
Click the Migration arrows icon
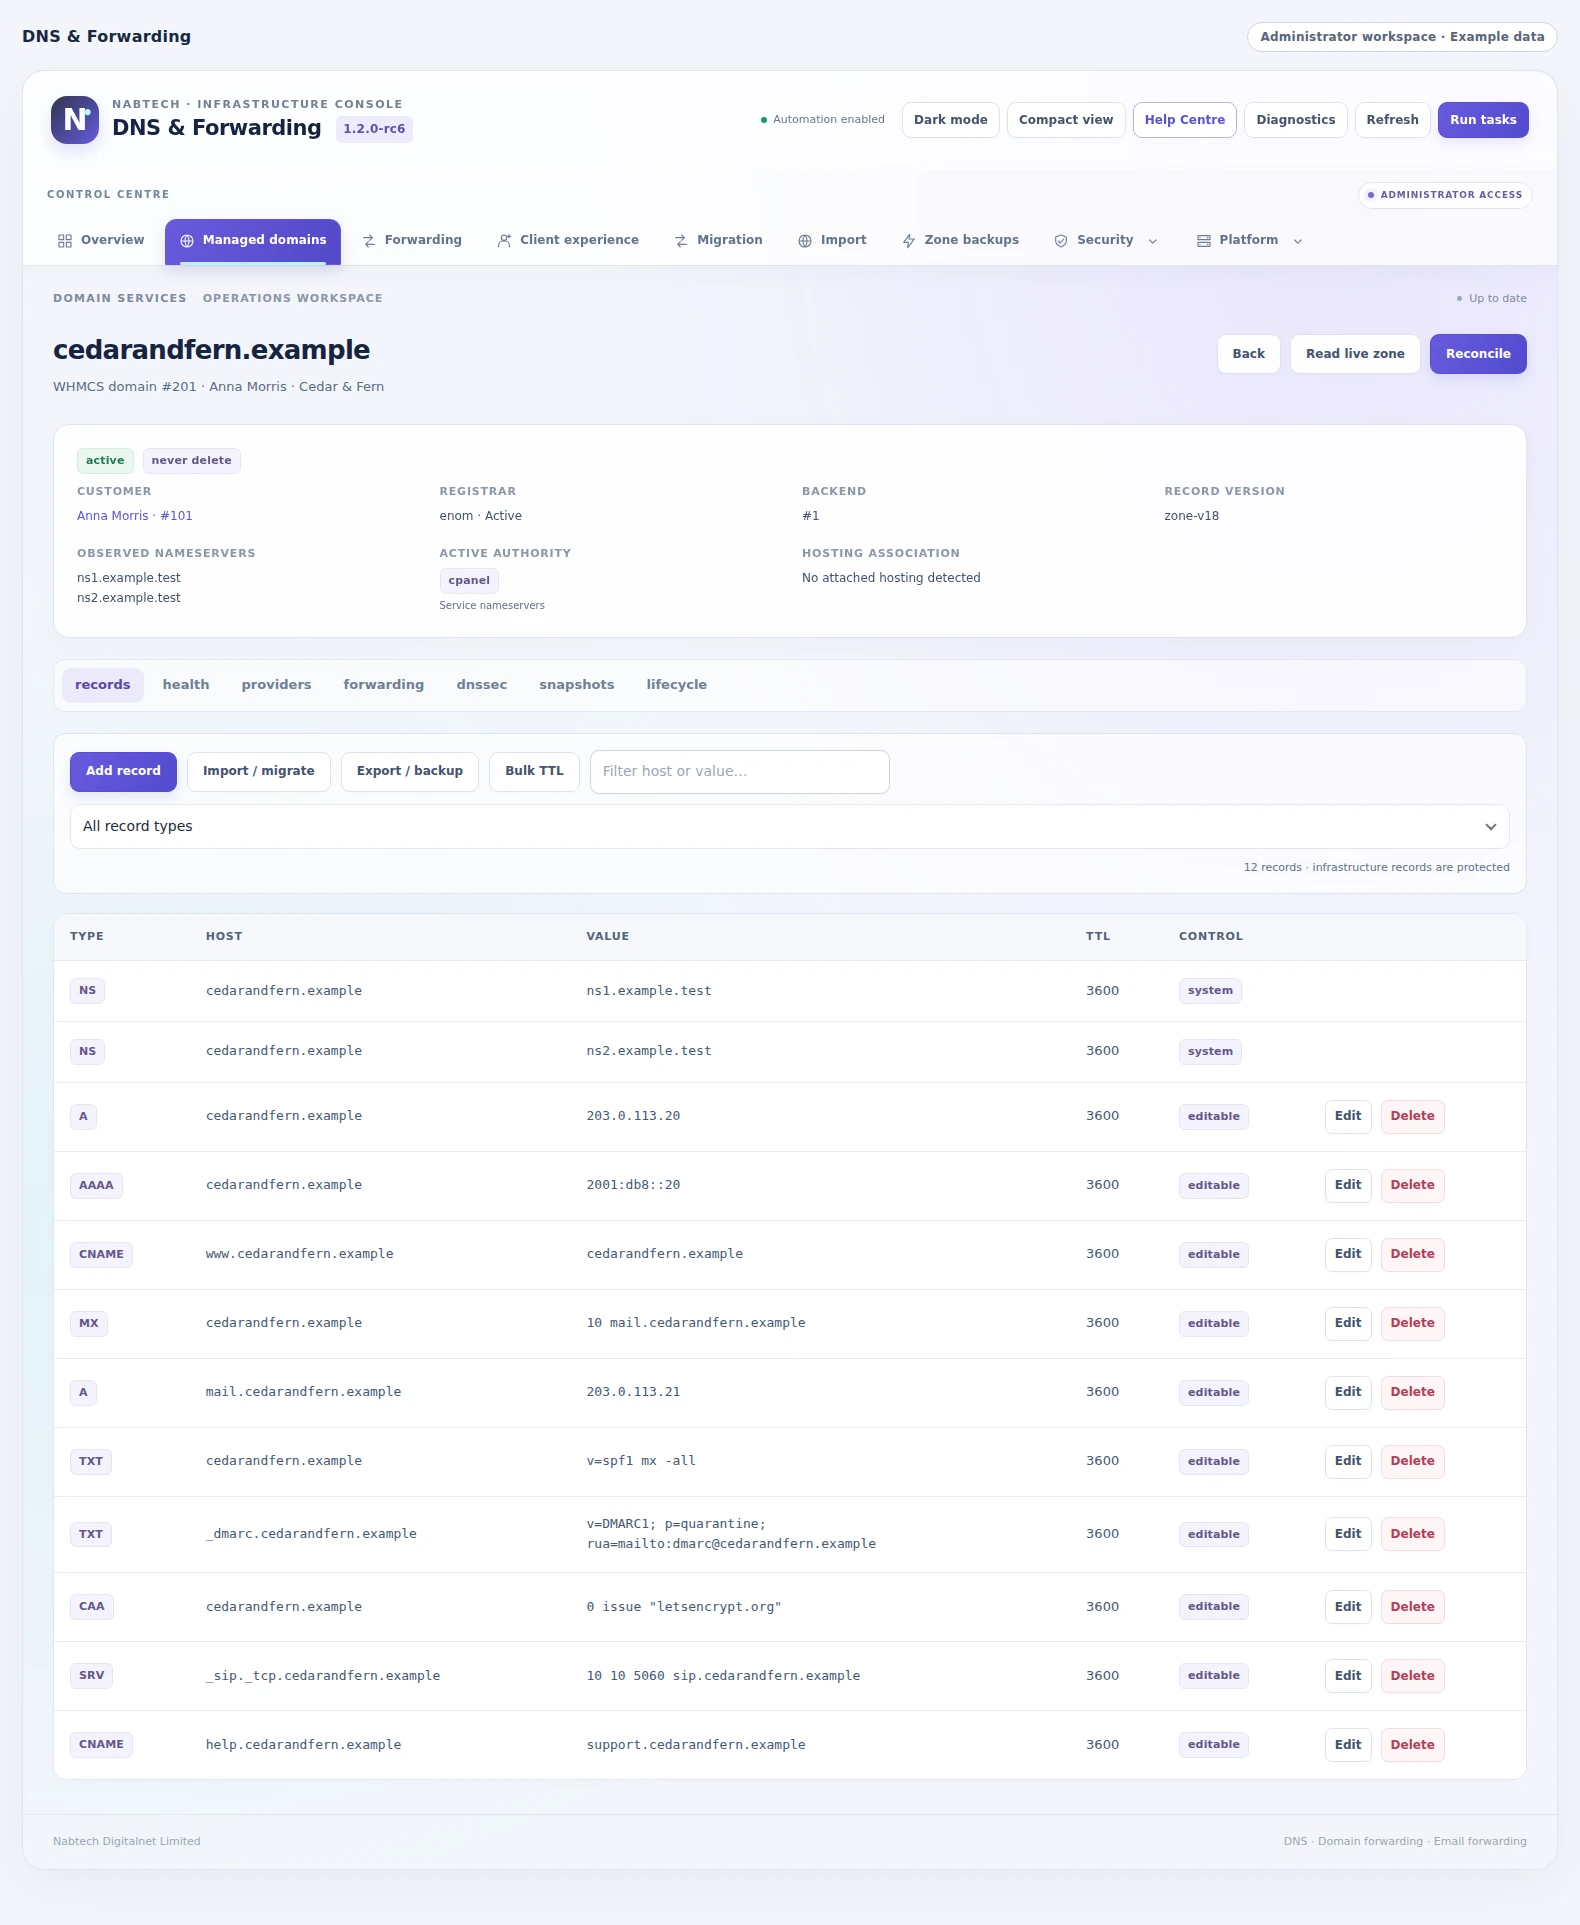click(681, 241)
